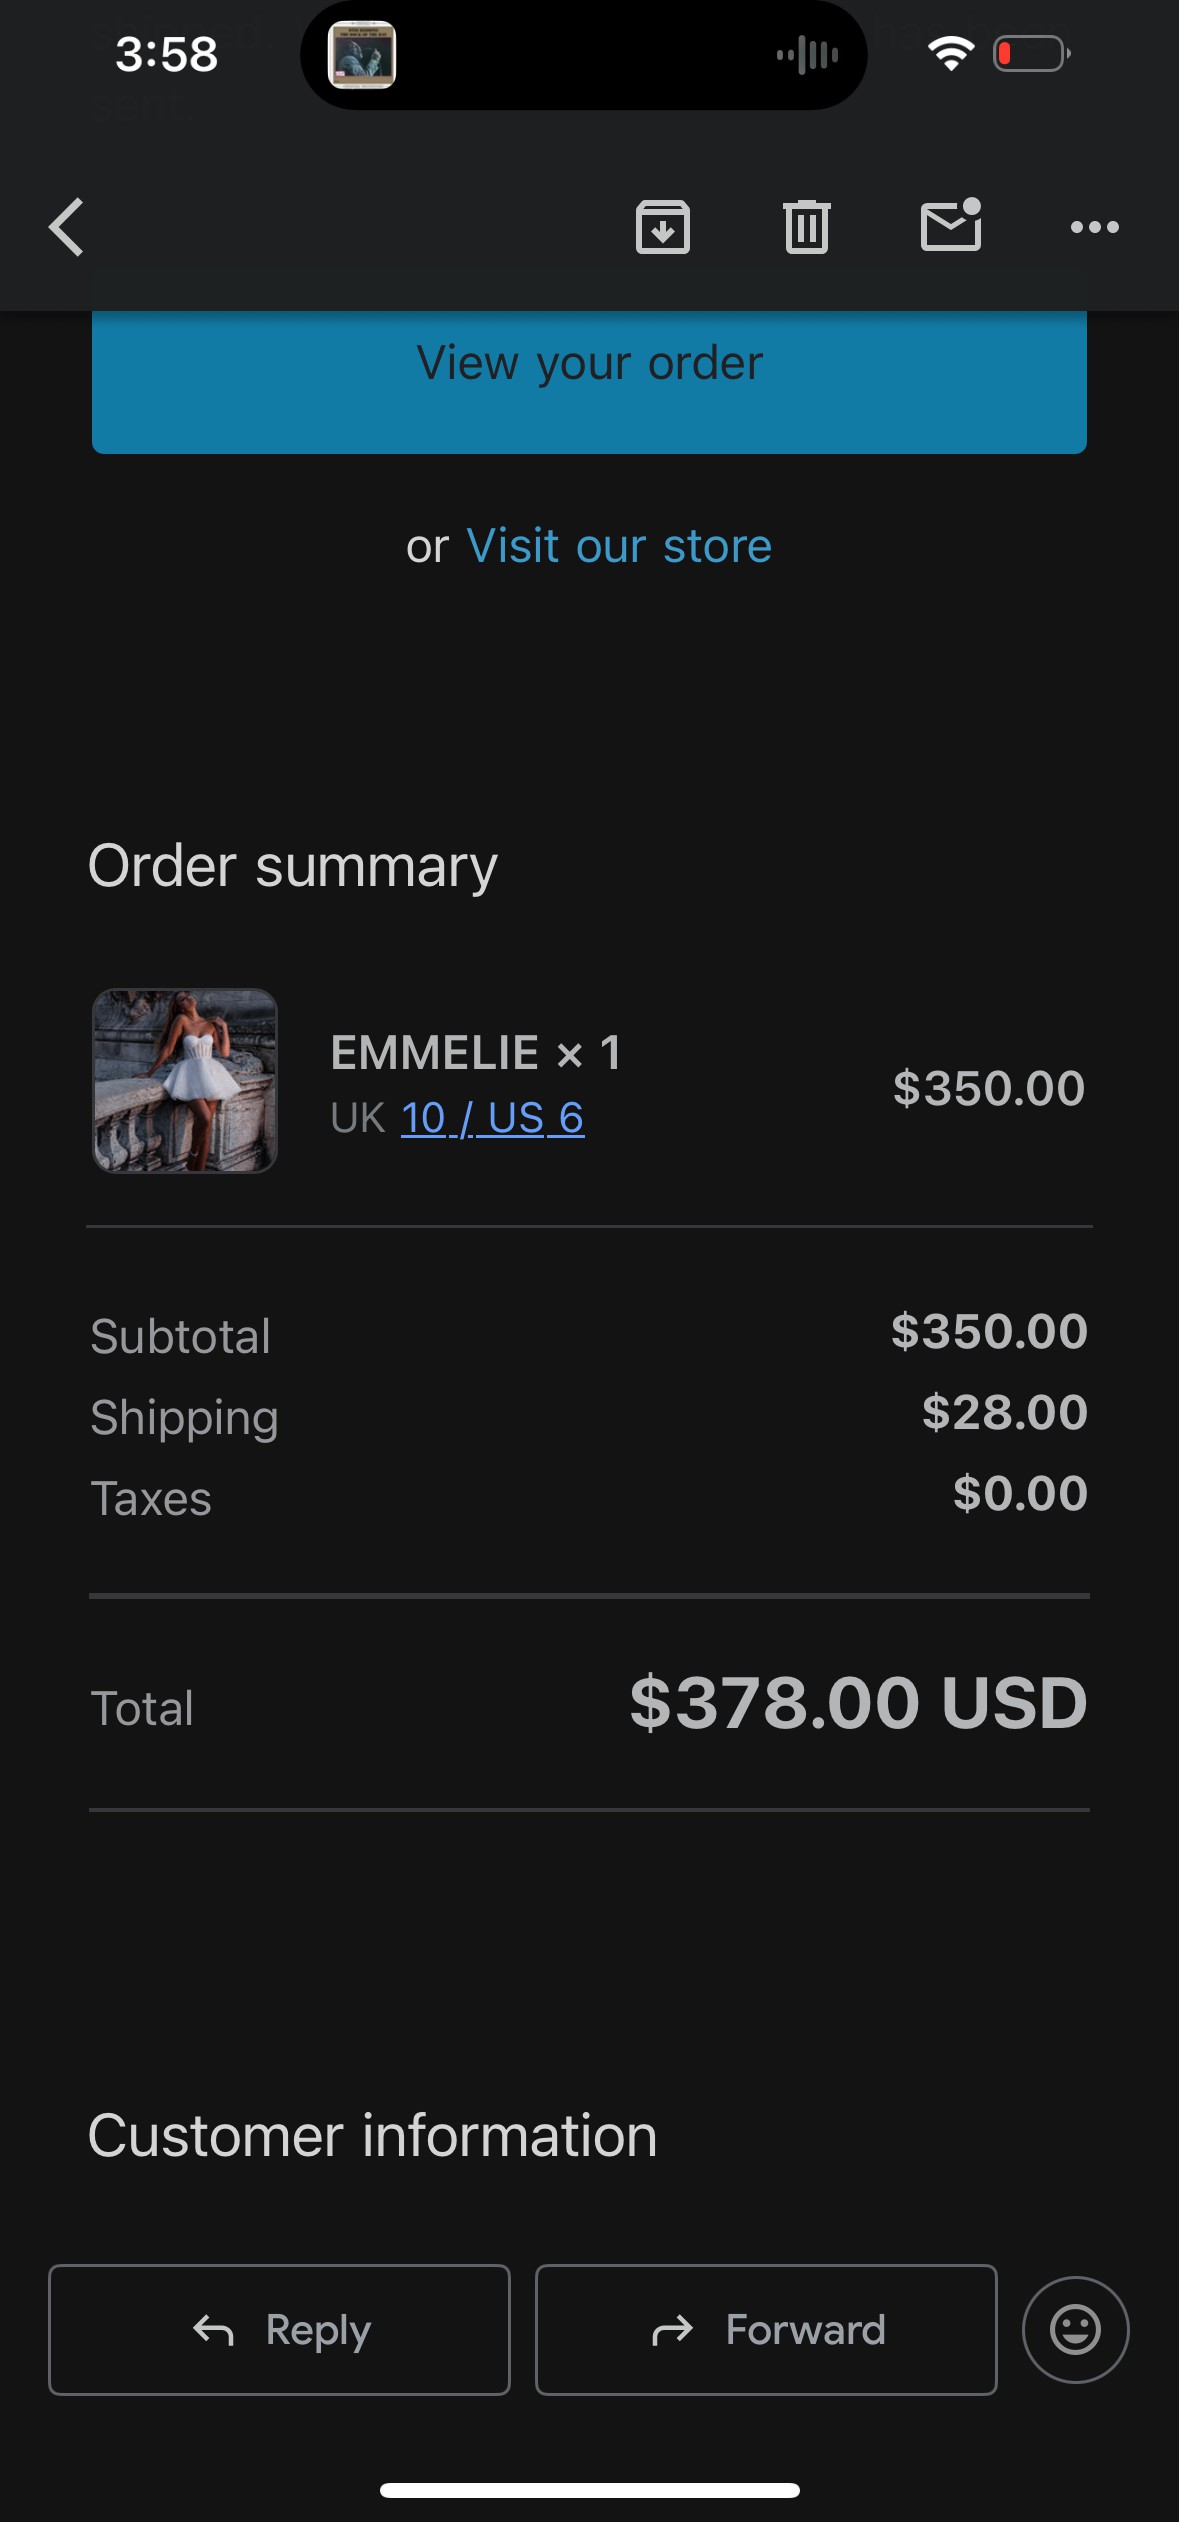Viewport: 1179px width, 2522px height.
Task: Tap the back arrow to leave email
Action: (x=67, y=227)
